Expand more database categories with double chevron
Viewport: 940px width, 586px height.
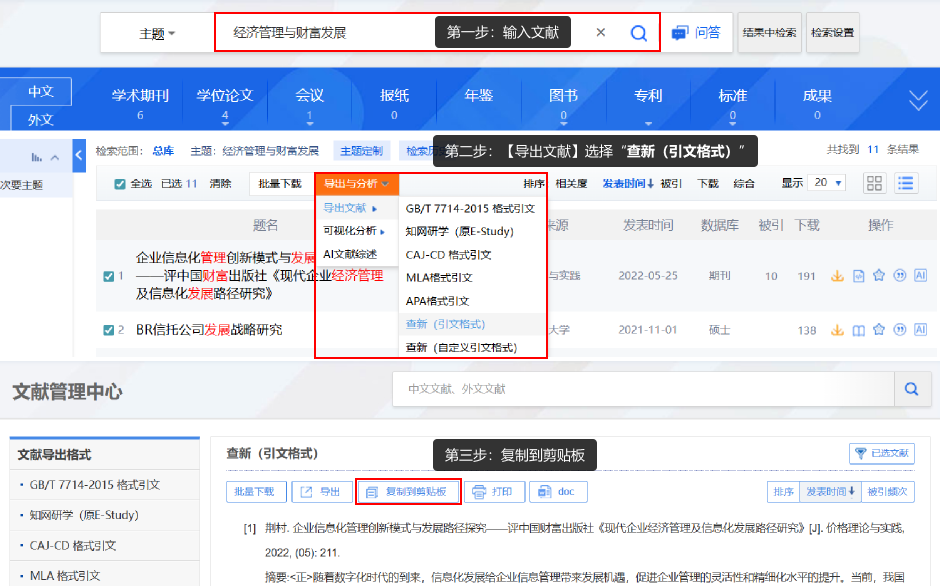tap(917, 100)
